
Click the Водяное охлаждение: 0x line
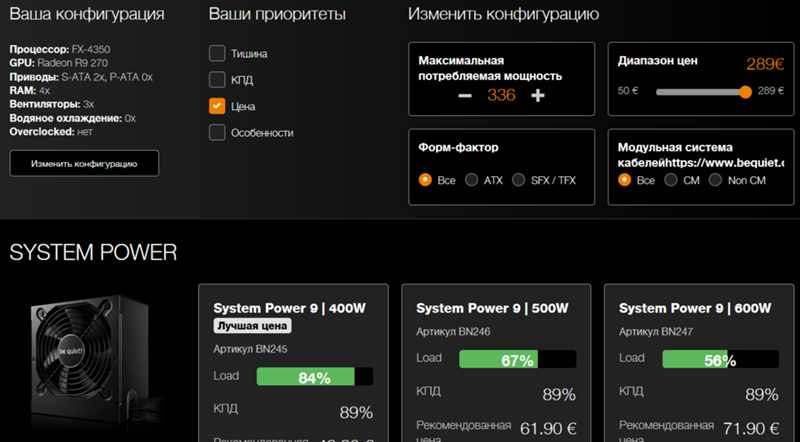coord(72,118)
